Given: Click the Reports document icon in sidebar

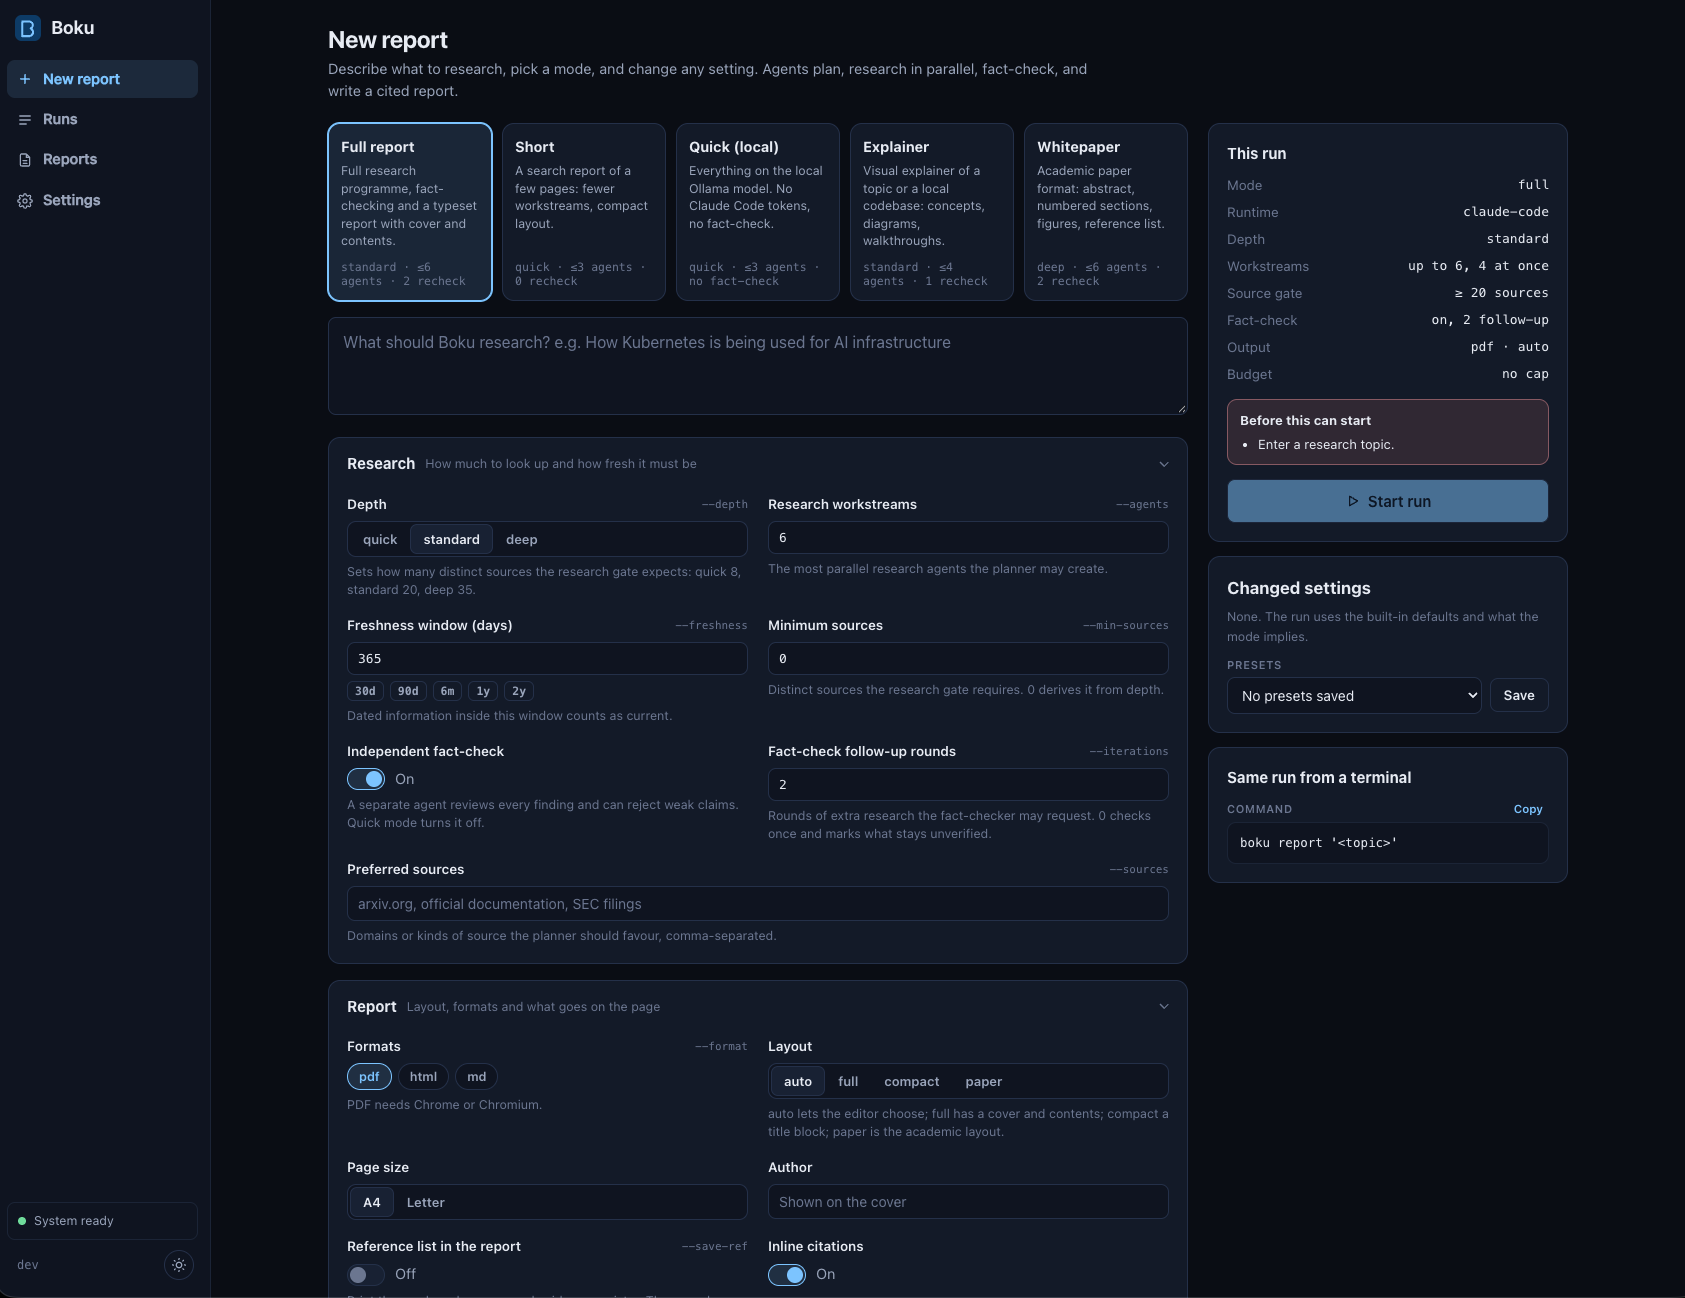Looking at the screenshot, I should pos(25,160).
